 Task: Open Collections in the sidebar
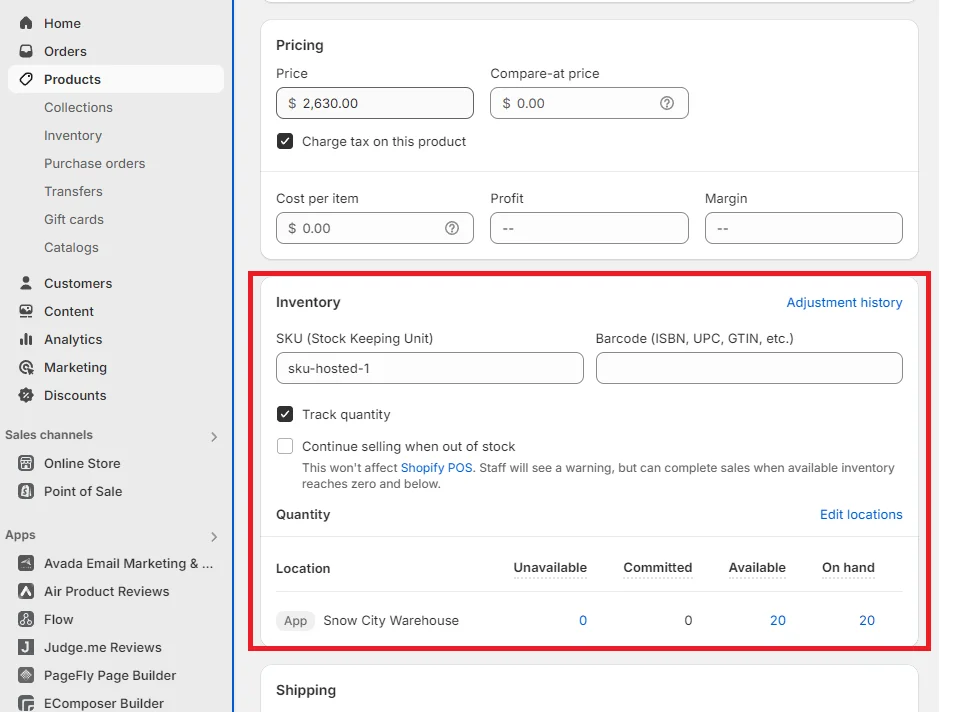point(78,108)
